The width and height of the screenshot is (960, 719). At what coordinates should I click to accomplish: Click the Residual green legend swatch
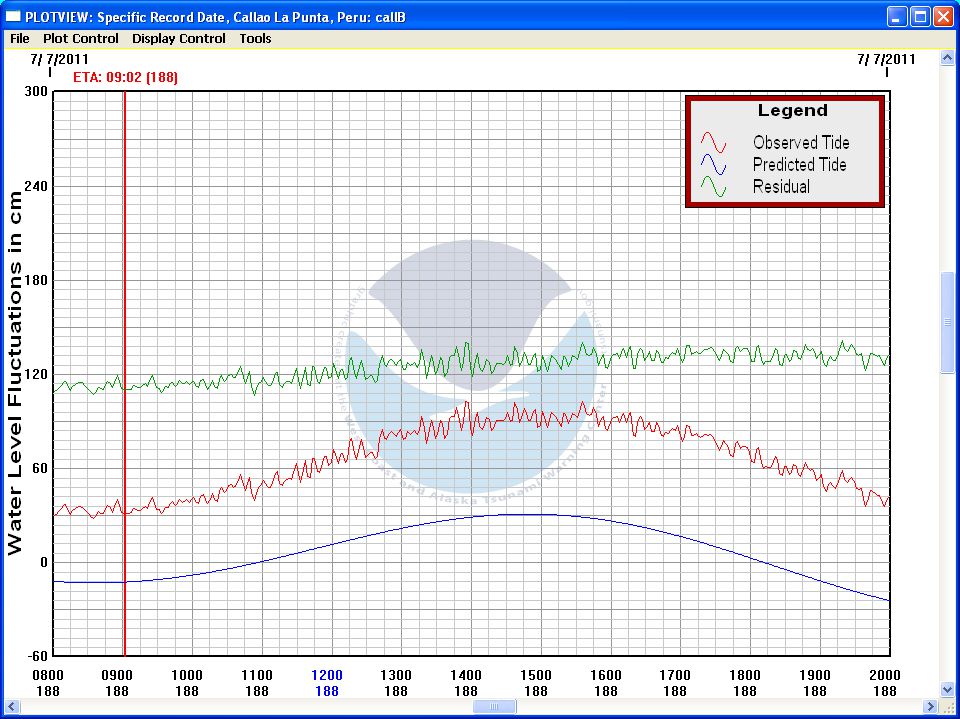[x=713, y=187]
